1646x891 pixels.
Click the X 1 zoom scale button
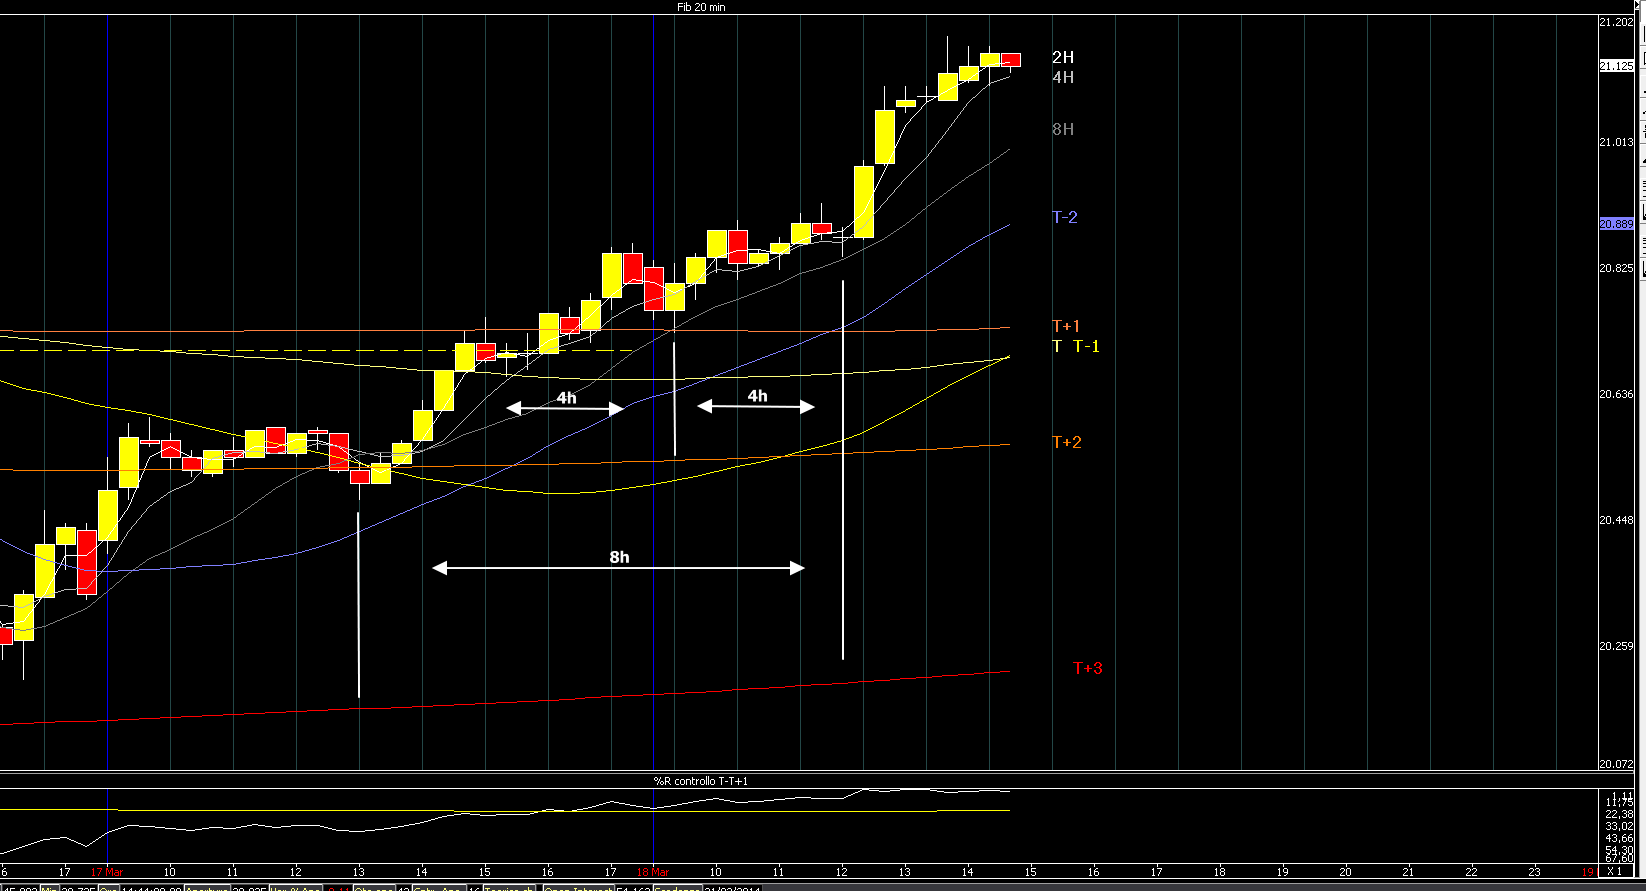coord(1614,871)
